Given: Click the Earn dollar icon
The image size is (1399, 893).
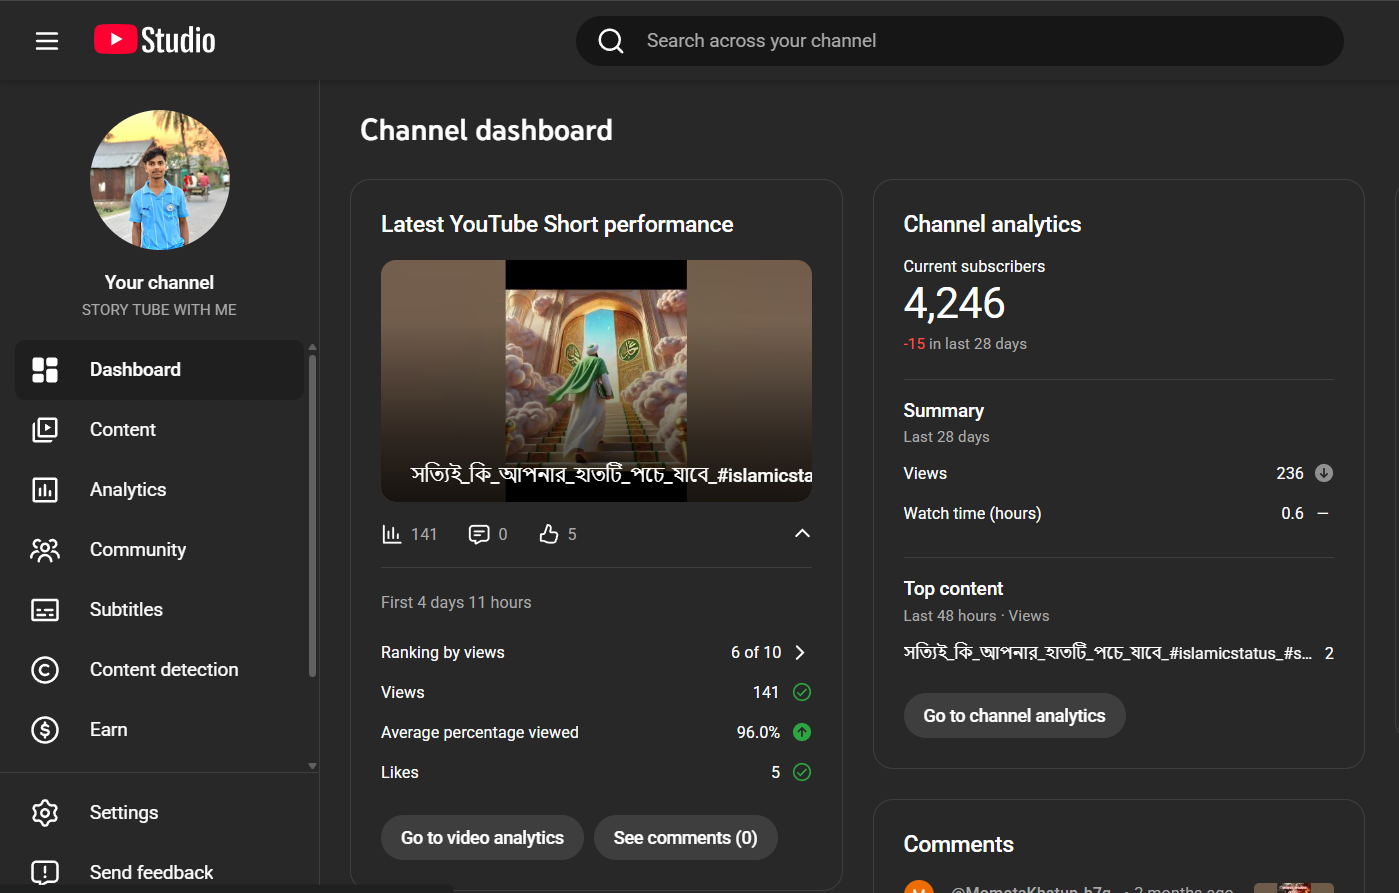Looking at the screenshot, I should pos(45,730).
